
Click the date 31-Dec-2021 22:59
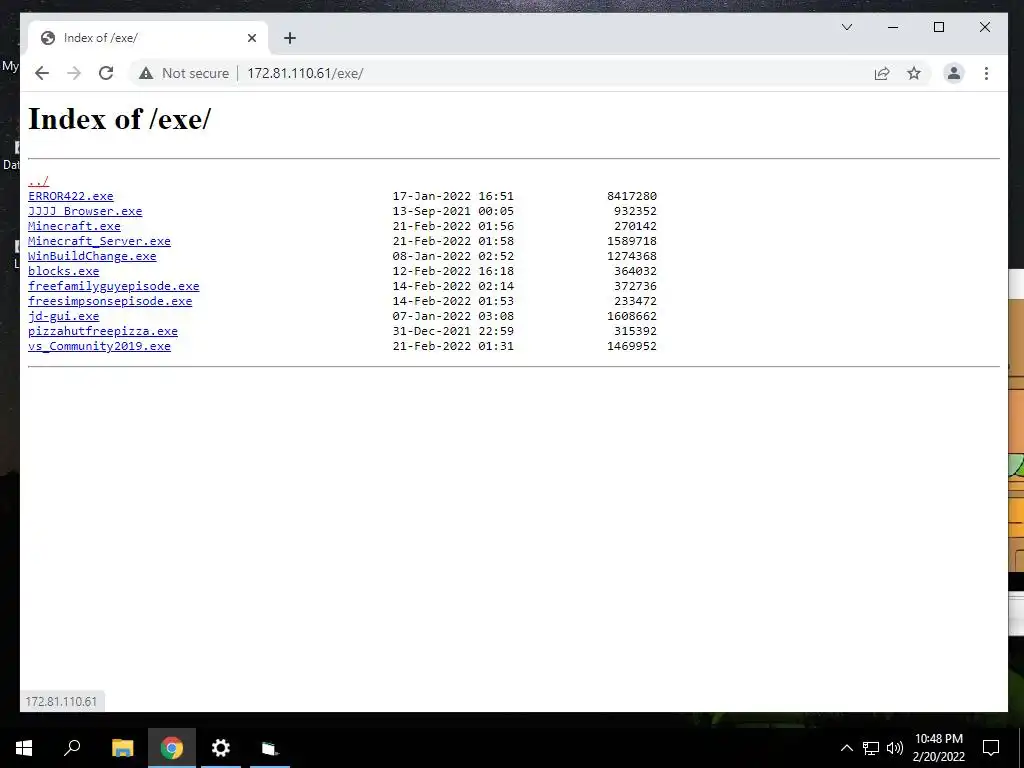click(453, 331)
